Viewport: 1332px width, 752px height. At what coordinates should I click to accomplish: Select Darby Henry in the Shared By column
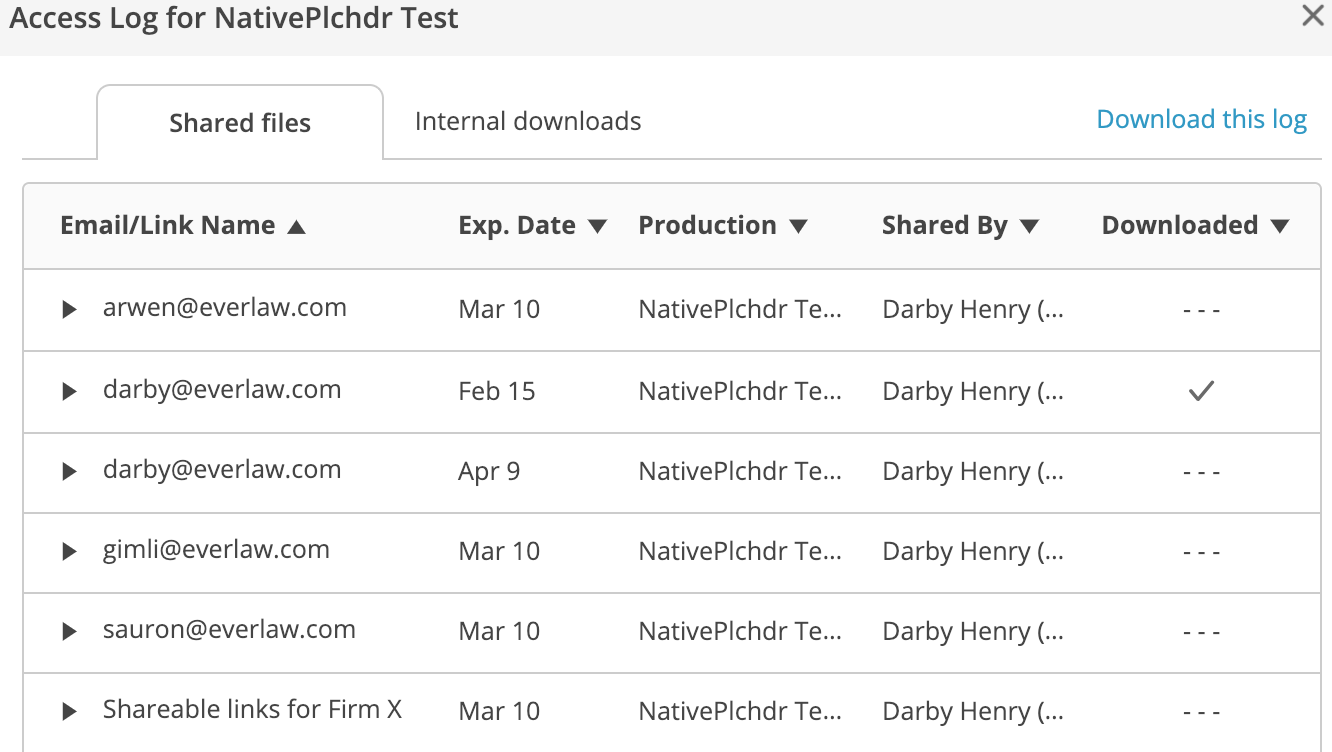click(x=971, y=309)
